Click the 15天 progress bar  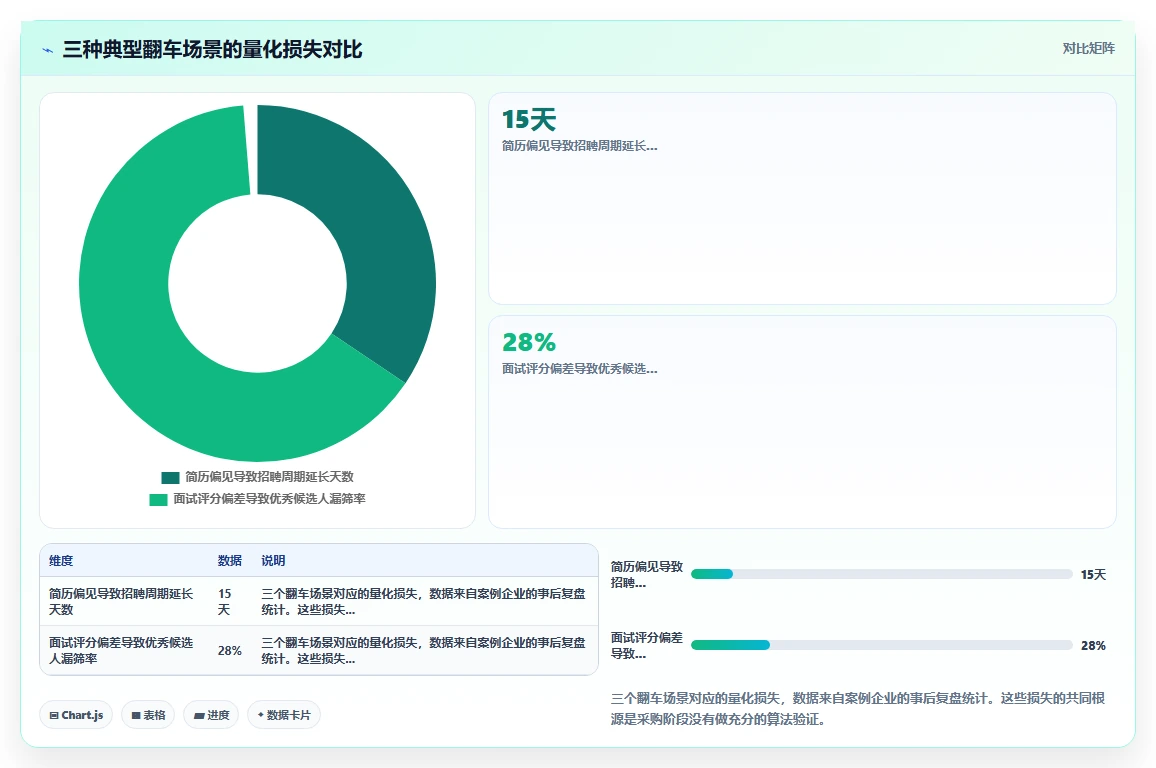(881, 574)
